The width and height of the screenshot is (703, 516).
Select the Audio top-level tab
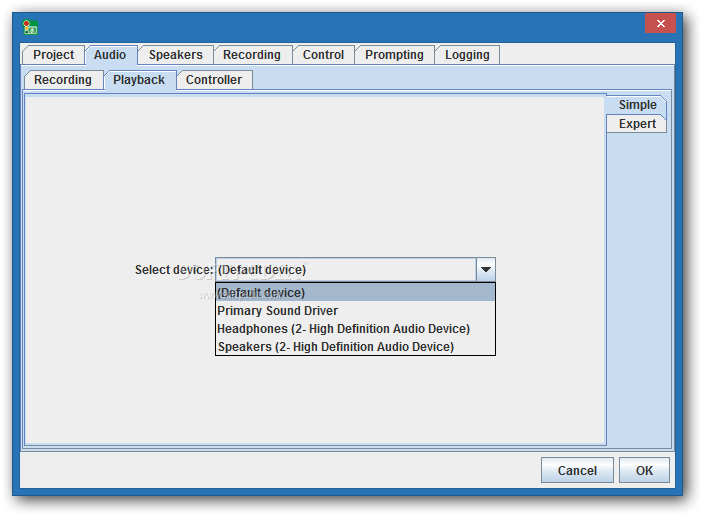point(110,55)
